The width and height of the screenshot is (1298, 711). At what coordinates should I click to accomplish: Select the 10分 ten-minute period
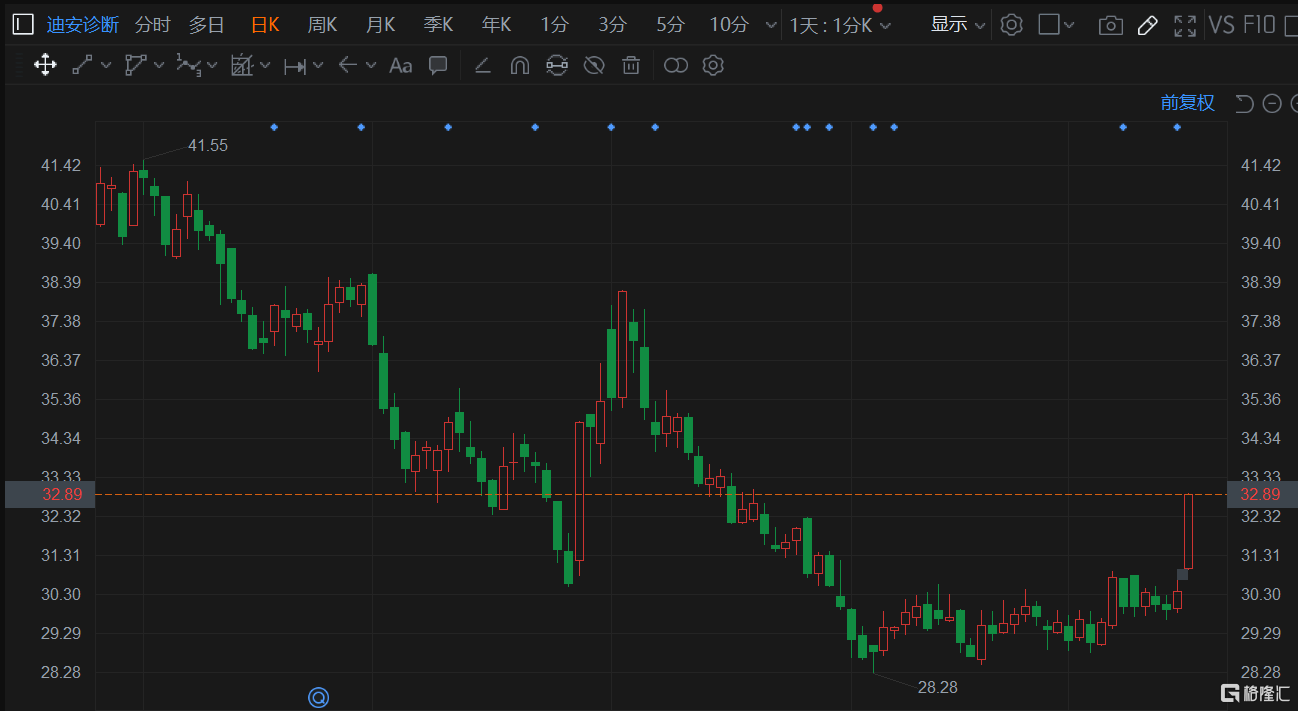pyautogui.click(x=729, y=25)
